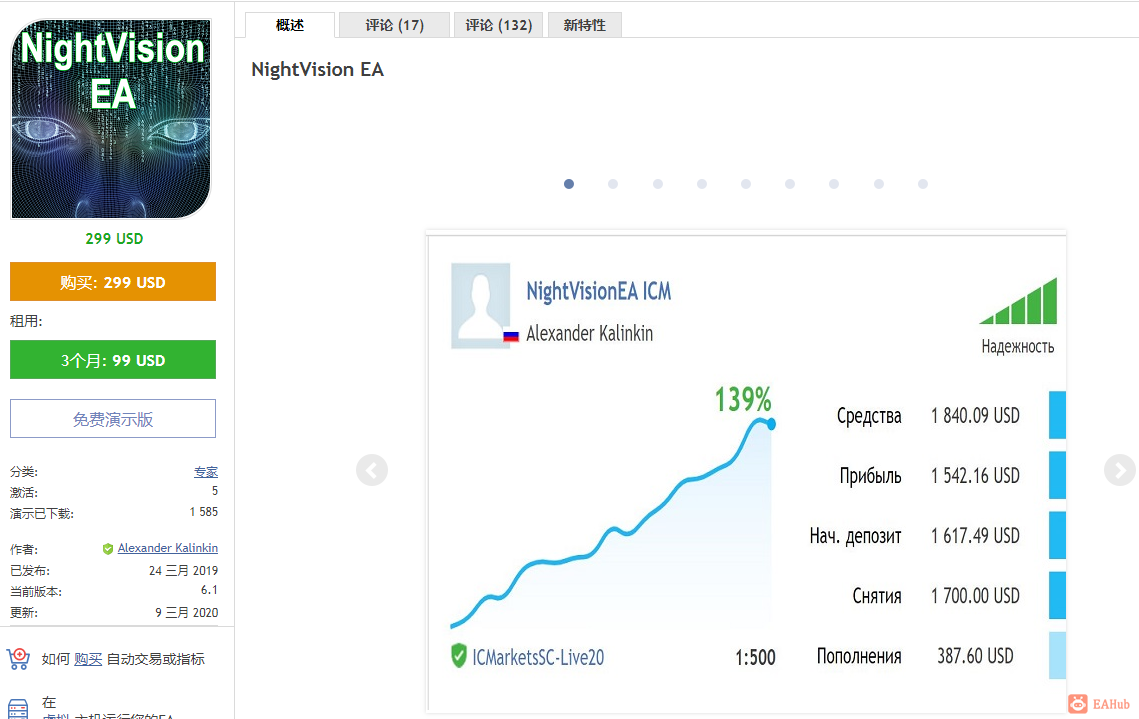Click the 1 617.49 USD deposit value
Image resolution: width=1139 pixels, height=719 pixels.
(x=975, y=536)
